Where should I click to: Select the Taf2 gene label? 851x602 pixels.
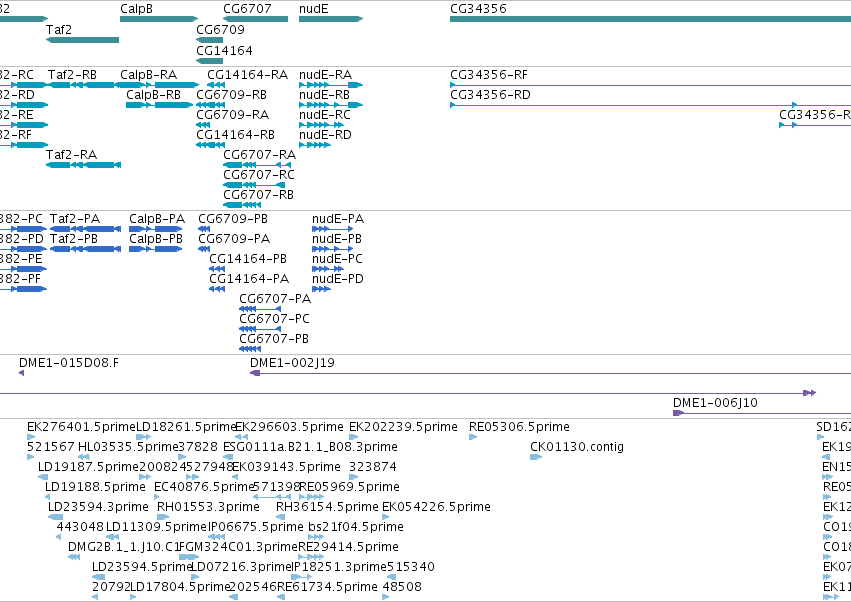pos(59,29)
